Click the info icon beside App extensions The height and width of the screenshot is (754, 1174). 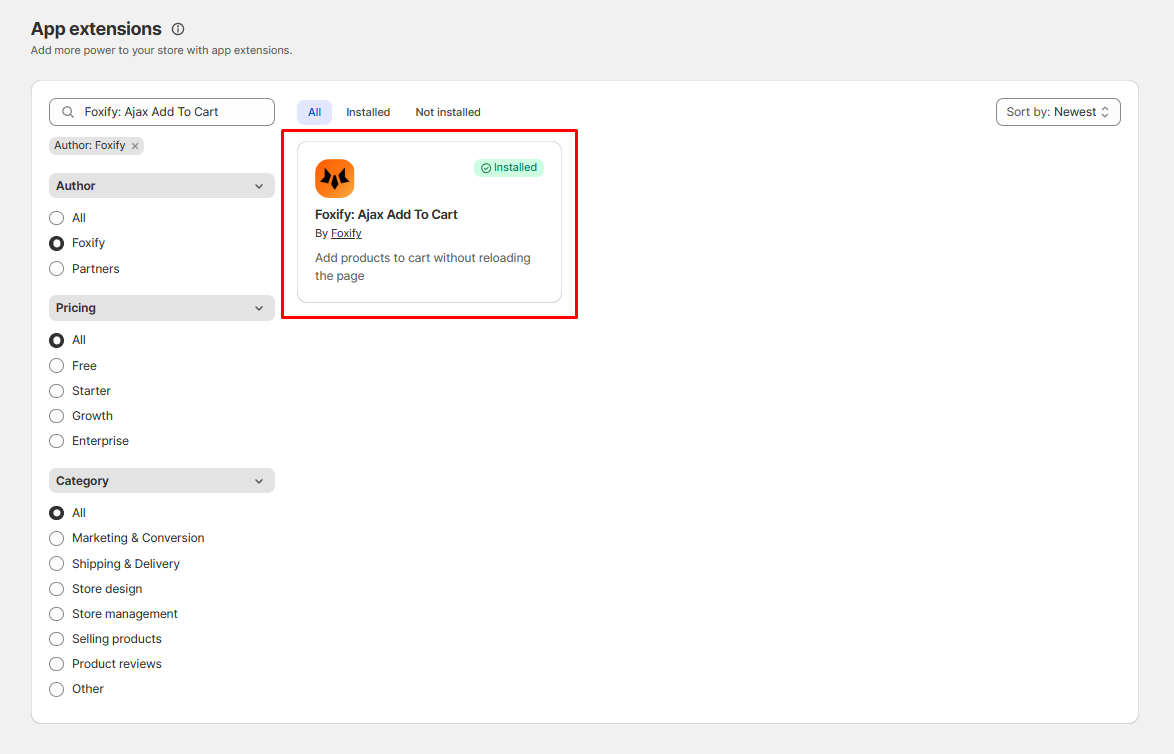pyautogui.click(x=177, y=29)
